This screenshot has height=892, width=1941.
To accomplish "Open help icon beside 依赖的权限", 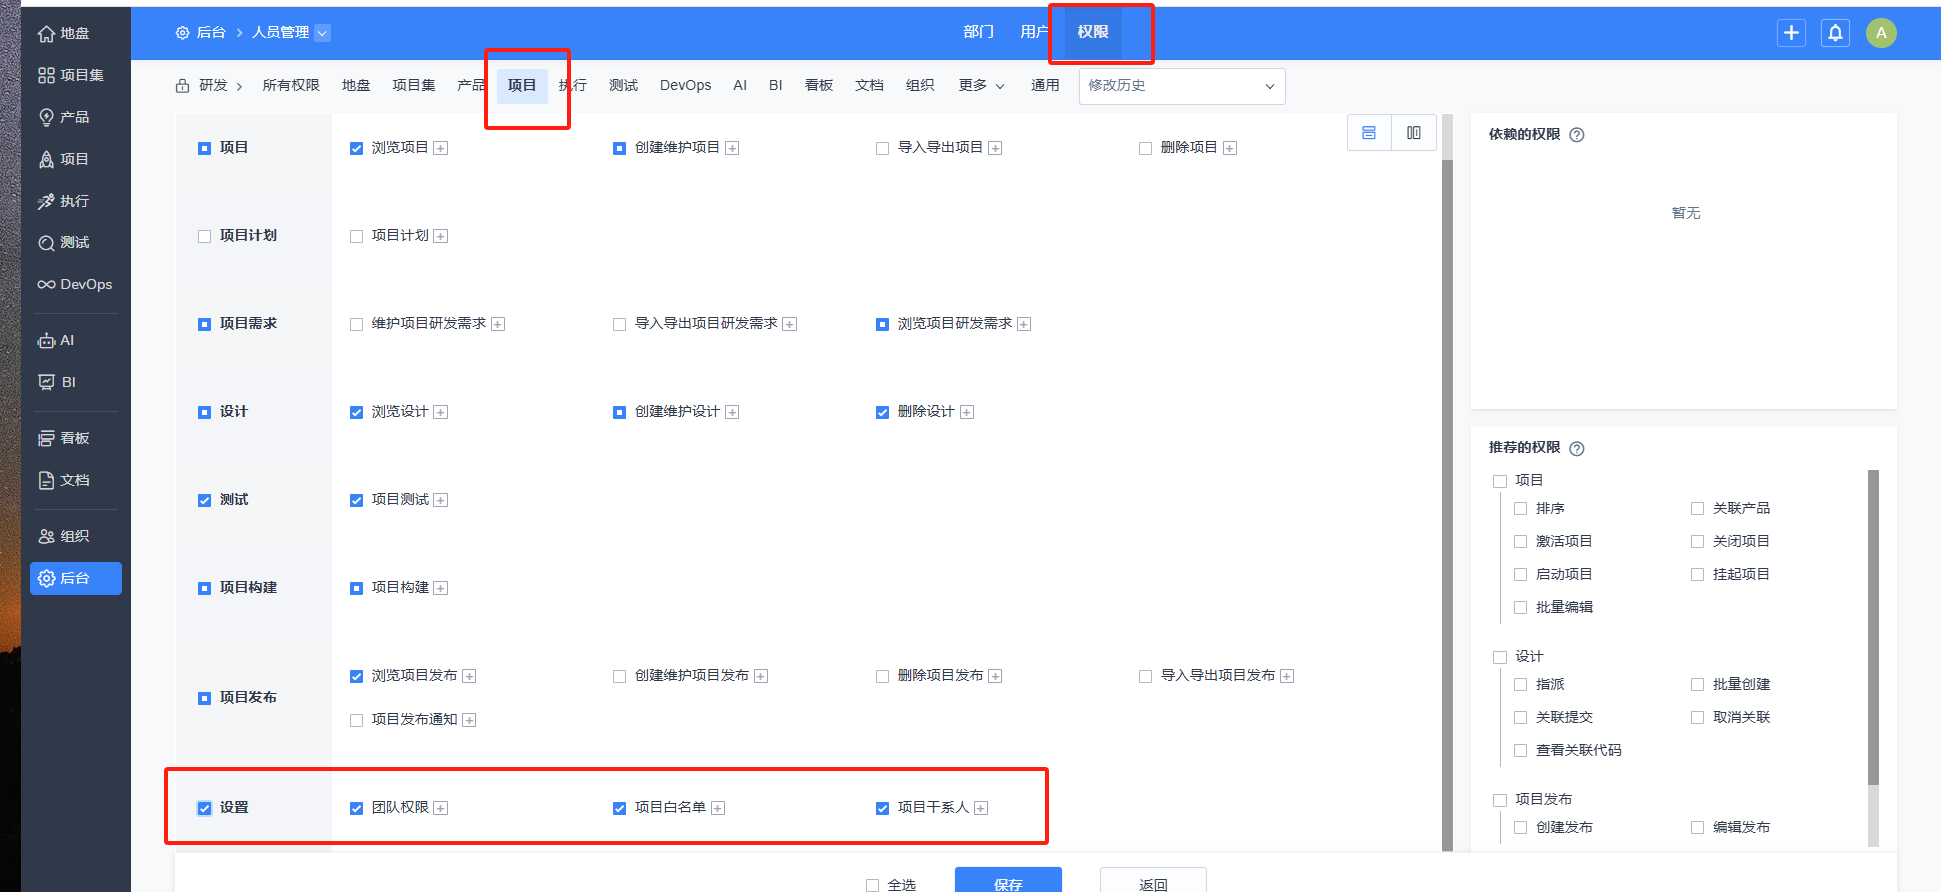I will (1577, 135).
